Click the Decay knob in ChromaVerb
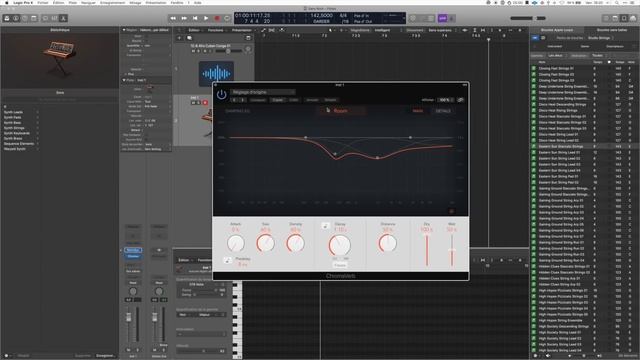Viewport: 640px width, 360px height. 340,245
